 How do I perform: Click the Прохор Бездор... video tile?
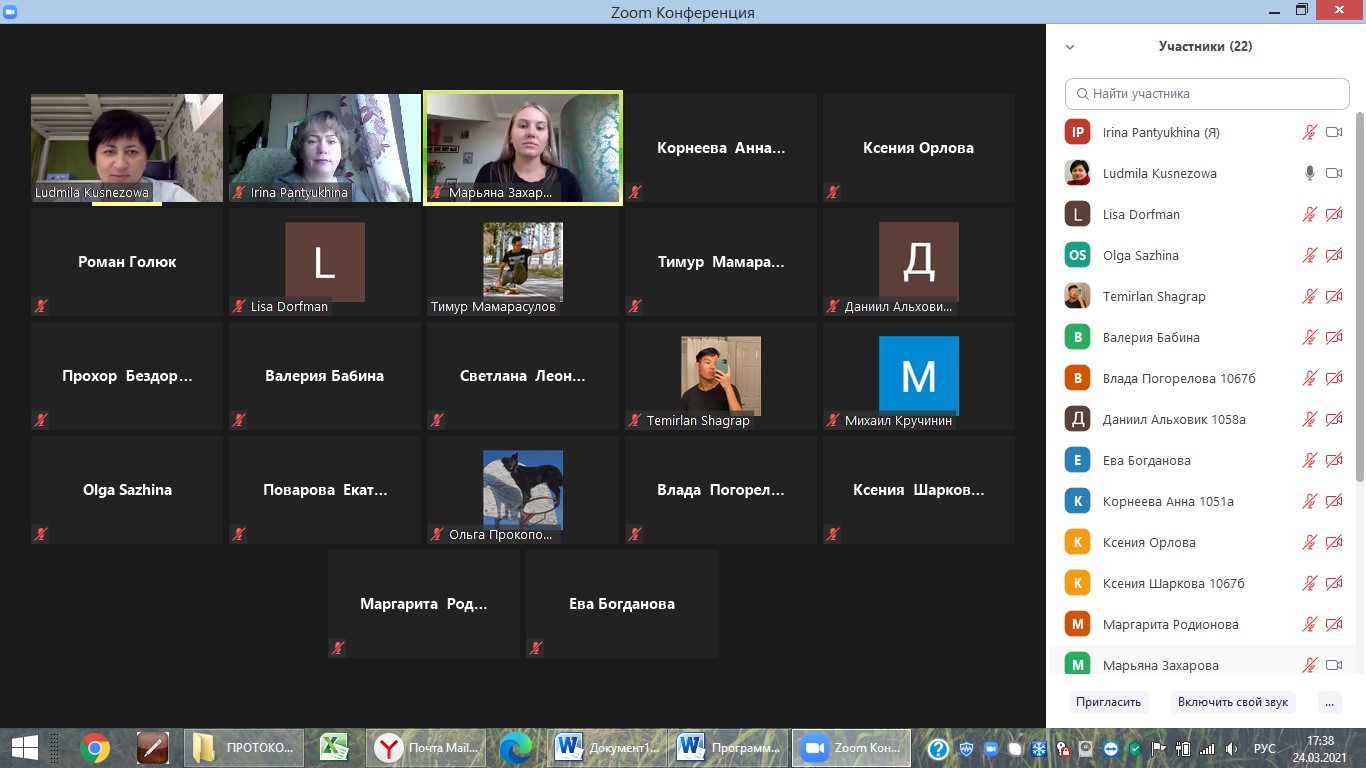click(127, 376)
